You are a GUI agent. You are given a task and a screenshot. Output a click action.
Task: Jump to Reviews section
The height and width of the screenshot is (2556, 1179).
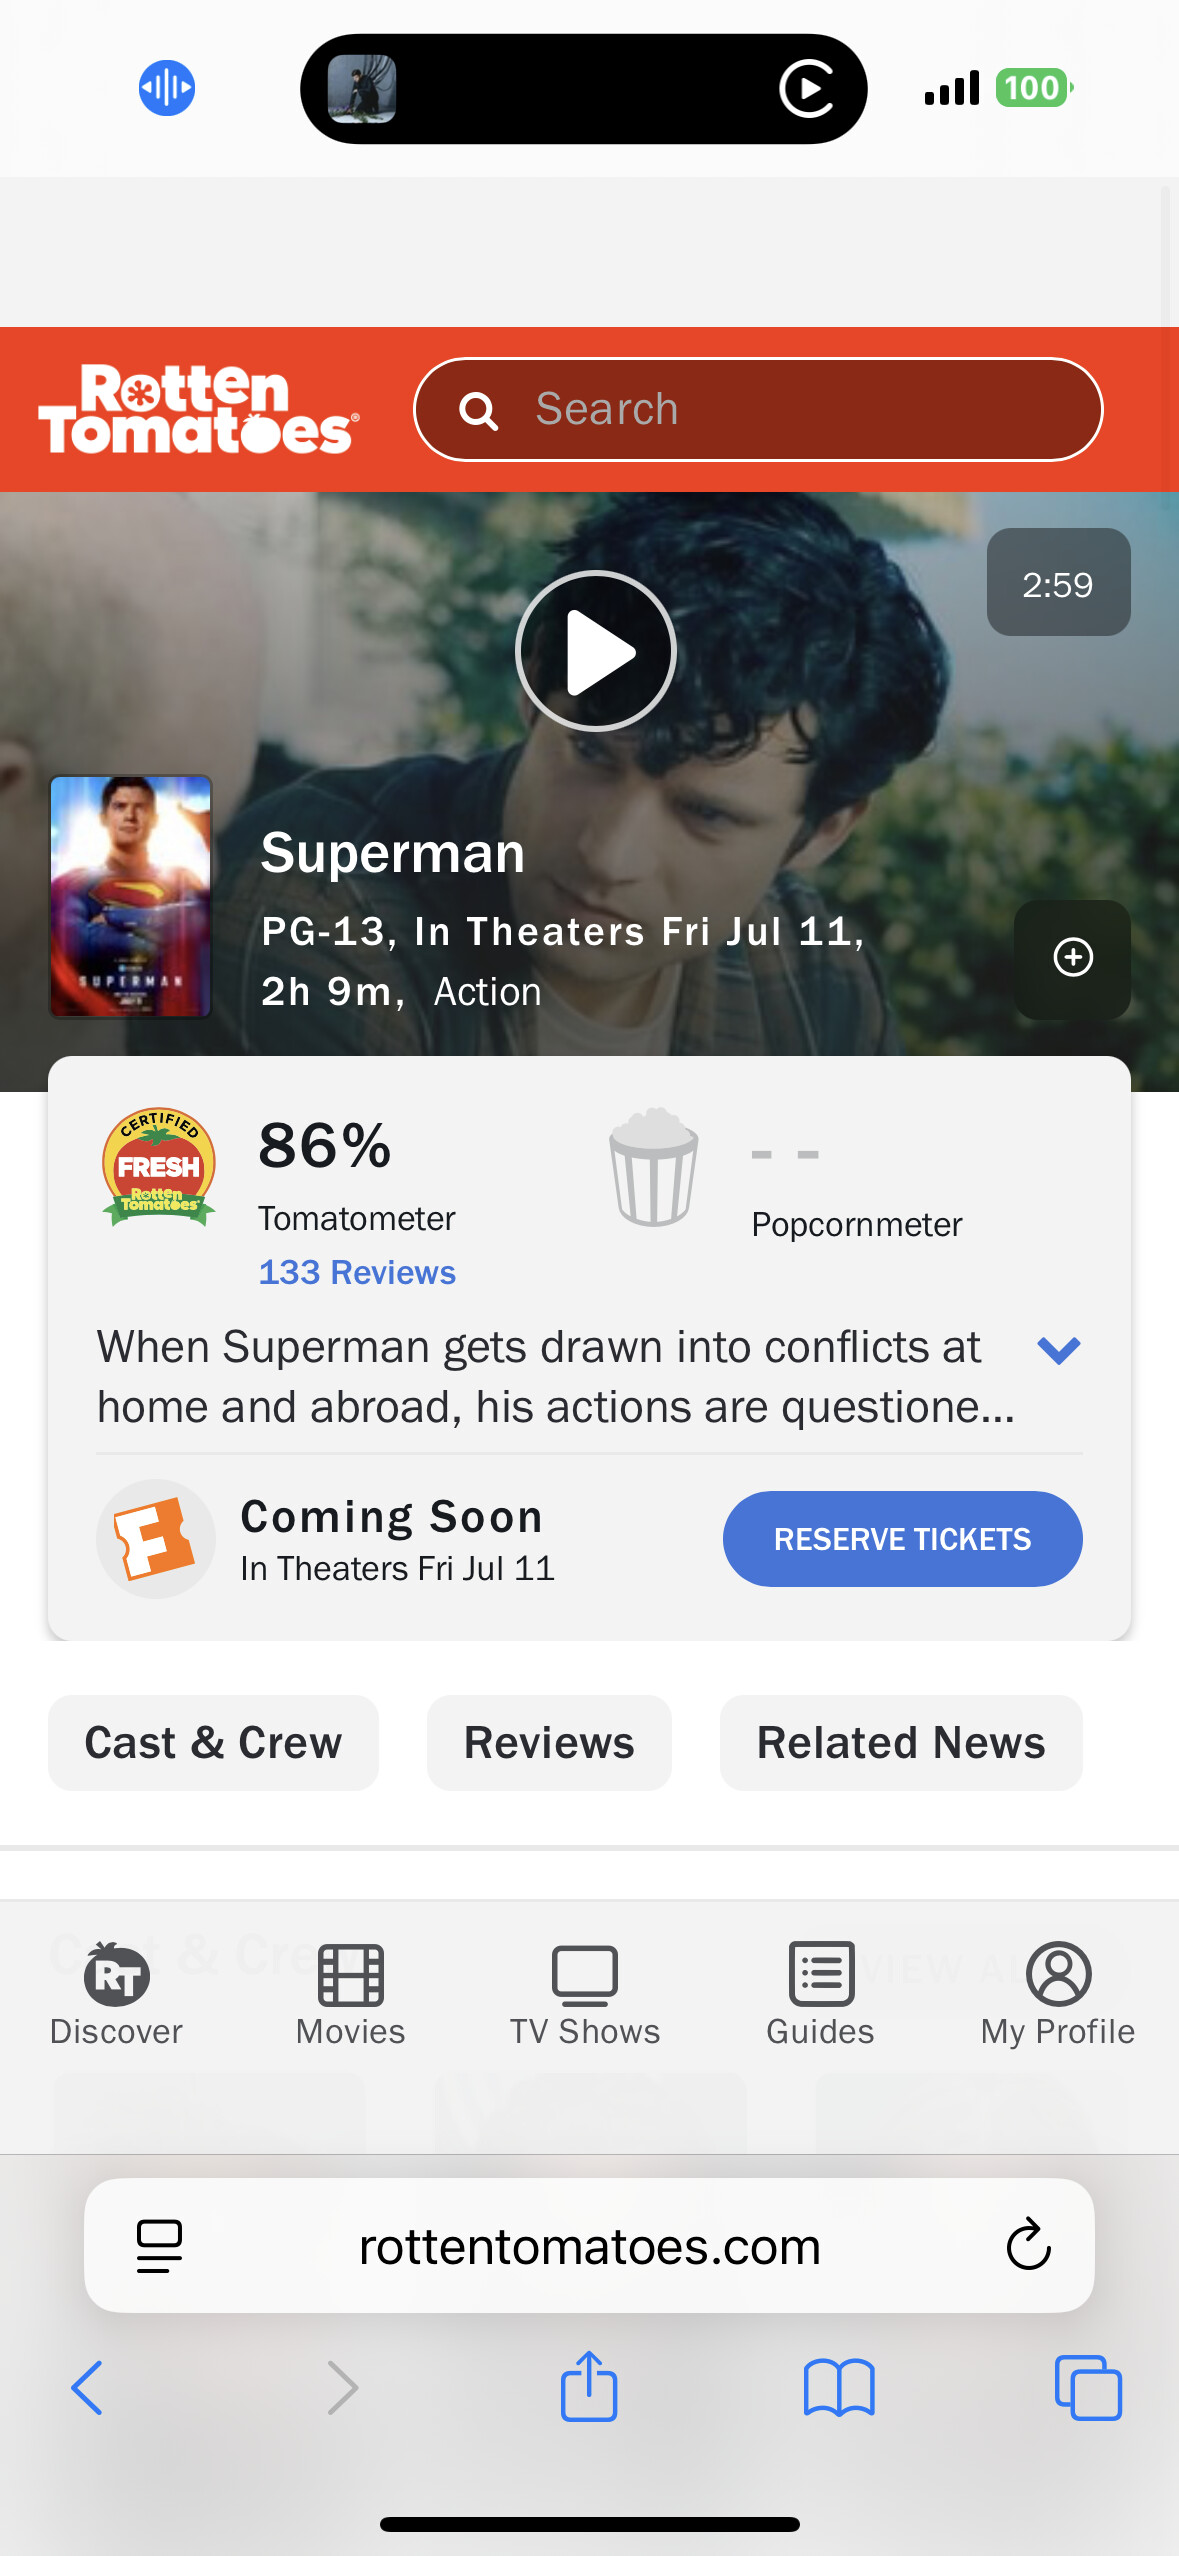point(549,1742)
